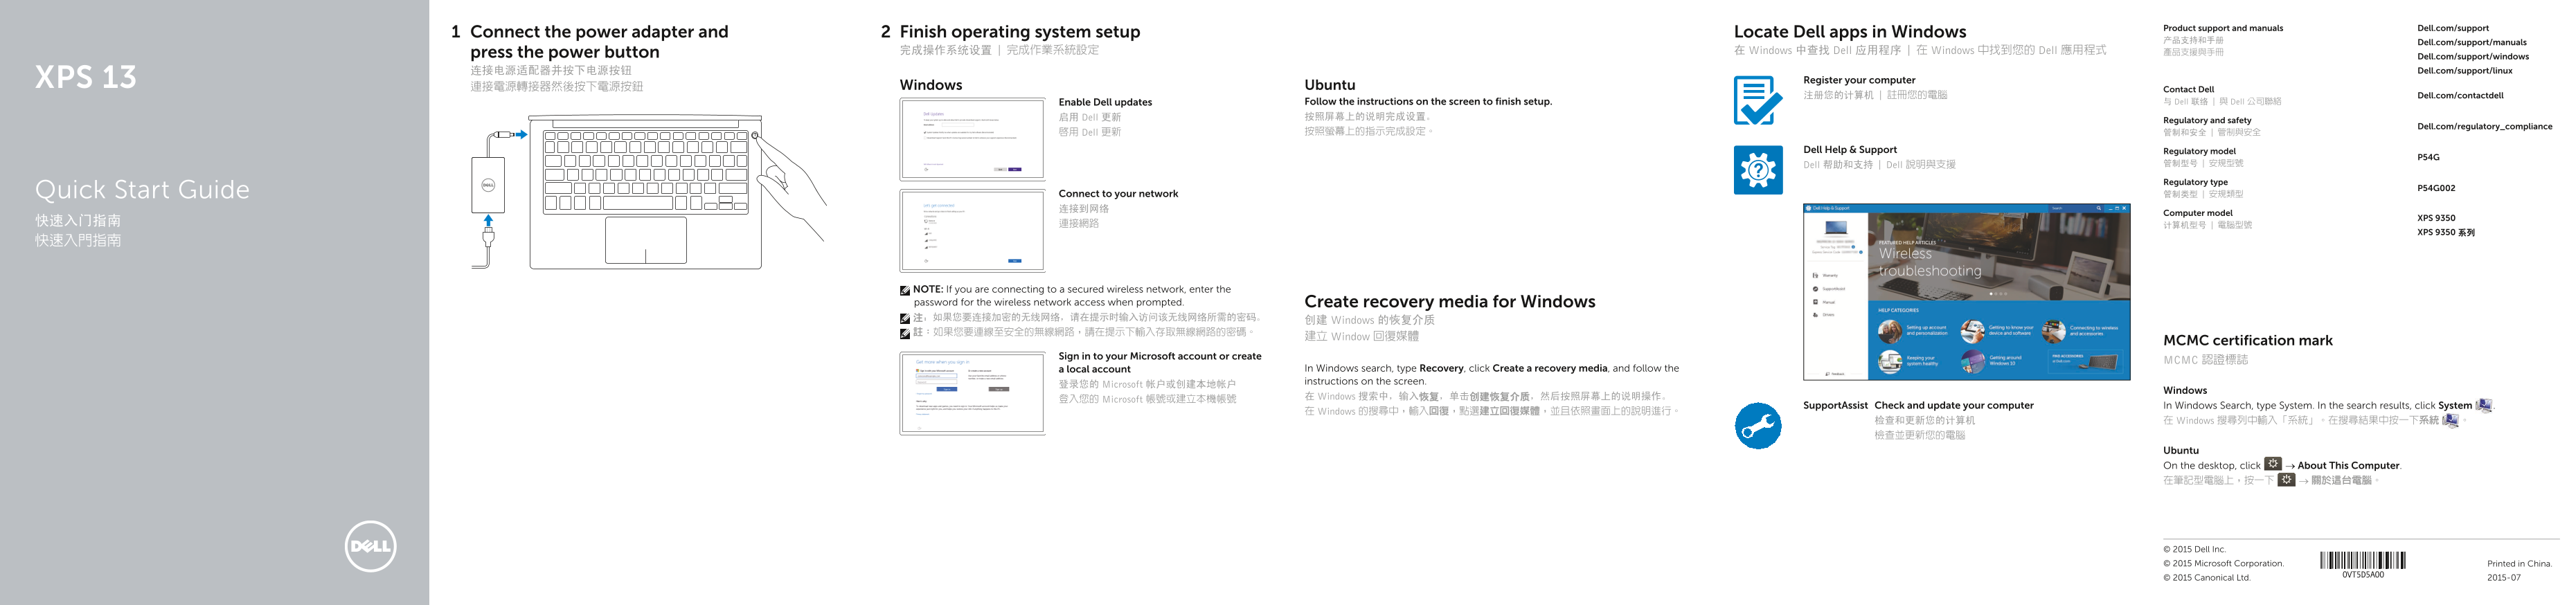Click the Create recovery media for Windows heading
Viewport: 2576px width, 605px height.
pos(1449,301)
